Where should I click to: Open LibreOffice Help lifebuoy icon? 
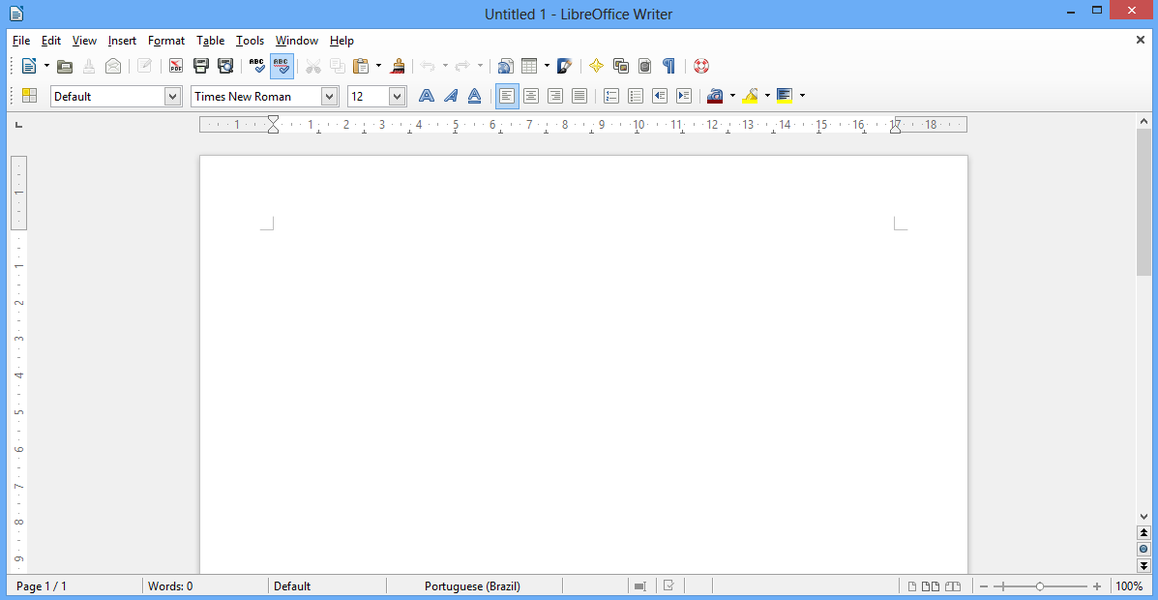tap(701, 66)
